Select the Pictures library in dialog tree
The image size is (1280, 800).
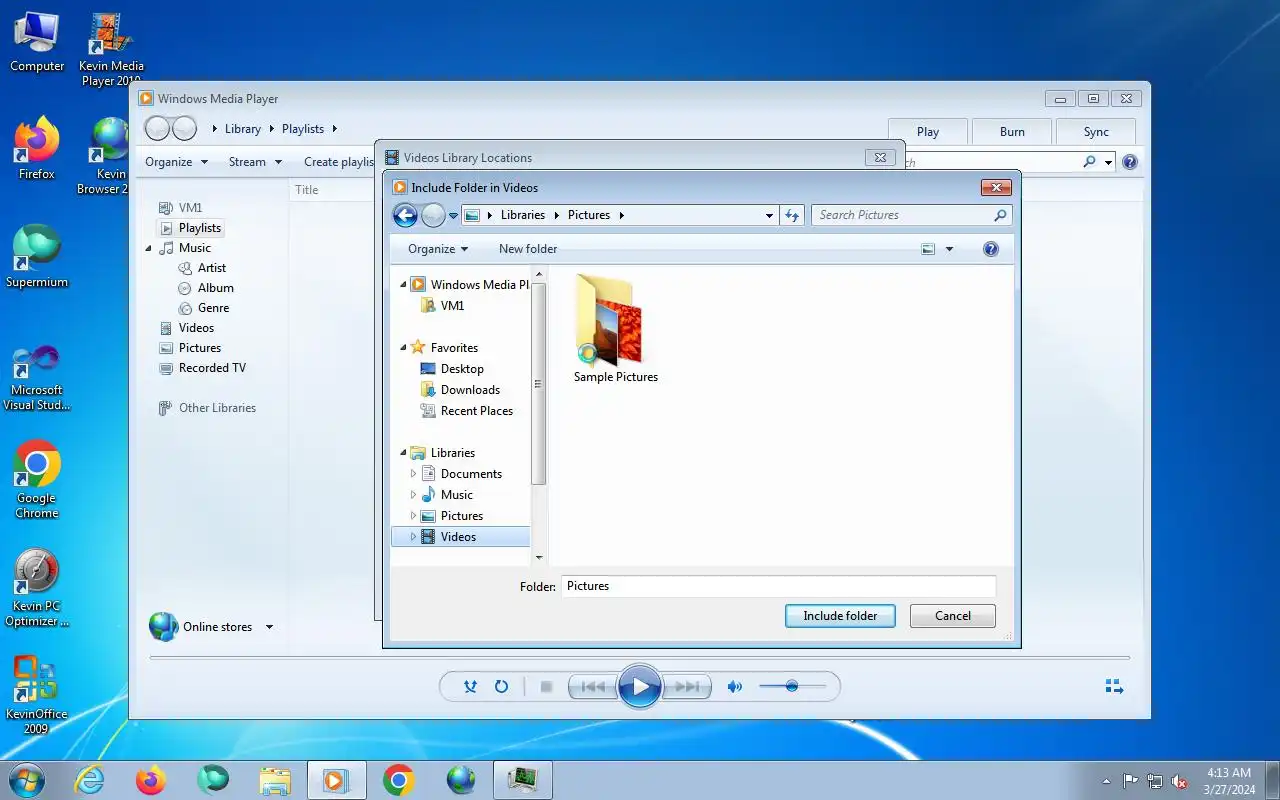[x=461, y=516]
